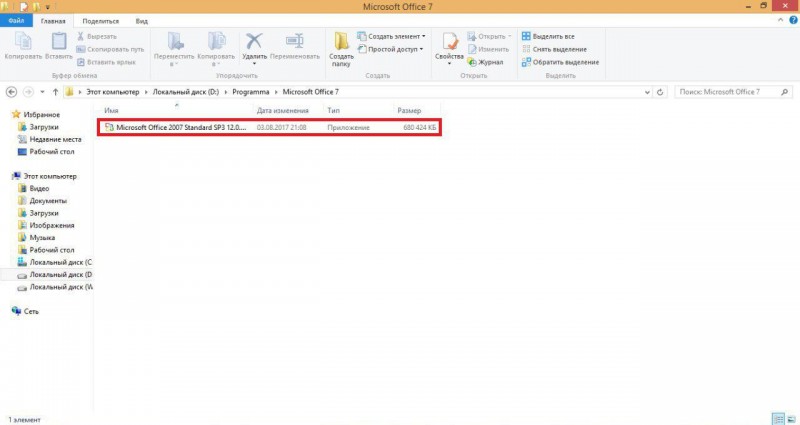The width and height of the screenshot is (800, 425).
Task: Expand the Удалить dropdown arrow
Action: click(x=254, y=63)
